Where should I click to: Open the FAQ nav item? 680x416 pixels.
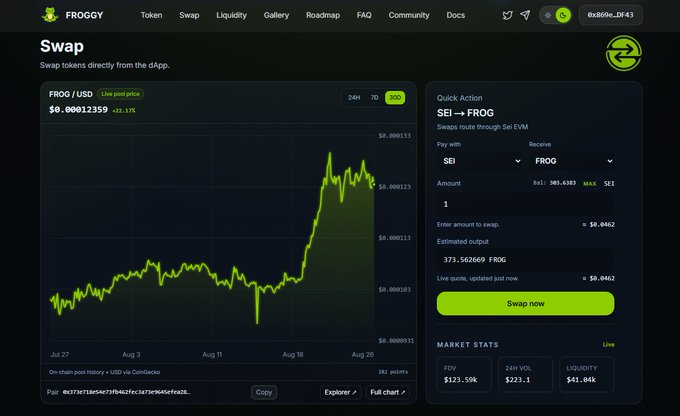point(364,15)
